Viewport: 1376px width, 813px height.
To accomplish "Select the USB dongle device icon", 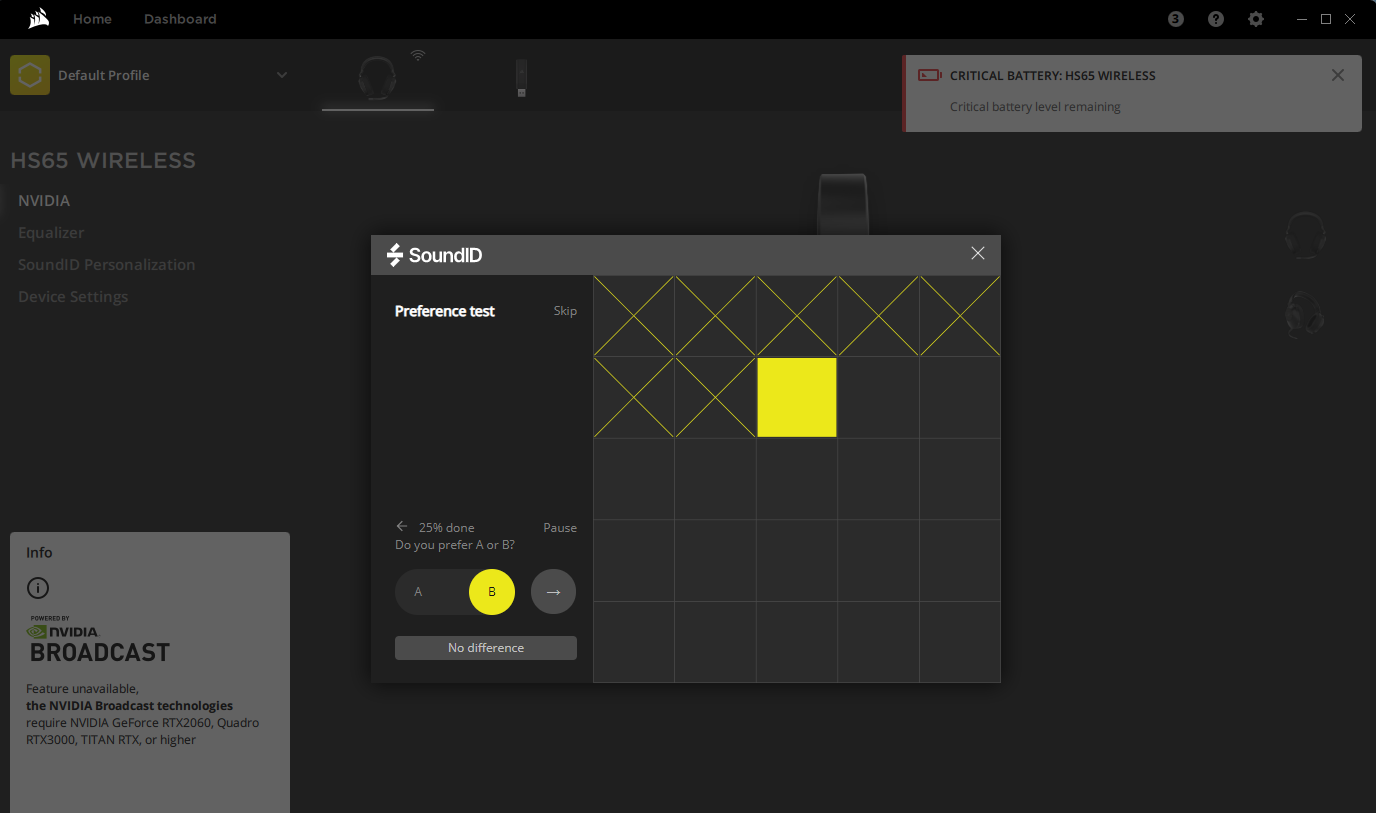I will pyautogui.click(x=521, y=78).
